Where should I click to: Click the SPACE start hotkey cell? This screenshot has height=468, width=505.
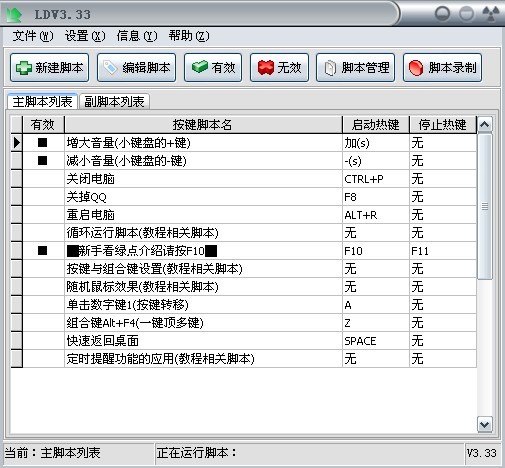pos(376,341)
